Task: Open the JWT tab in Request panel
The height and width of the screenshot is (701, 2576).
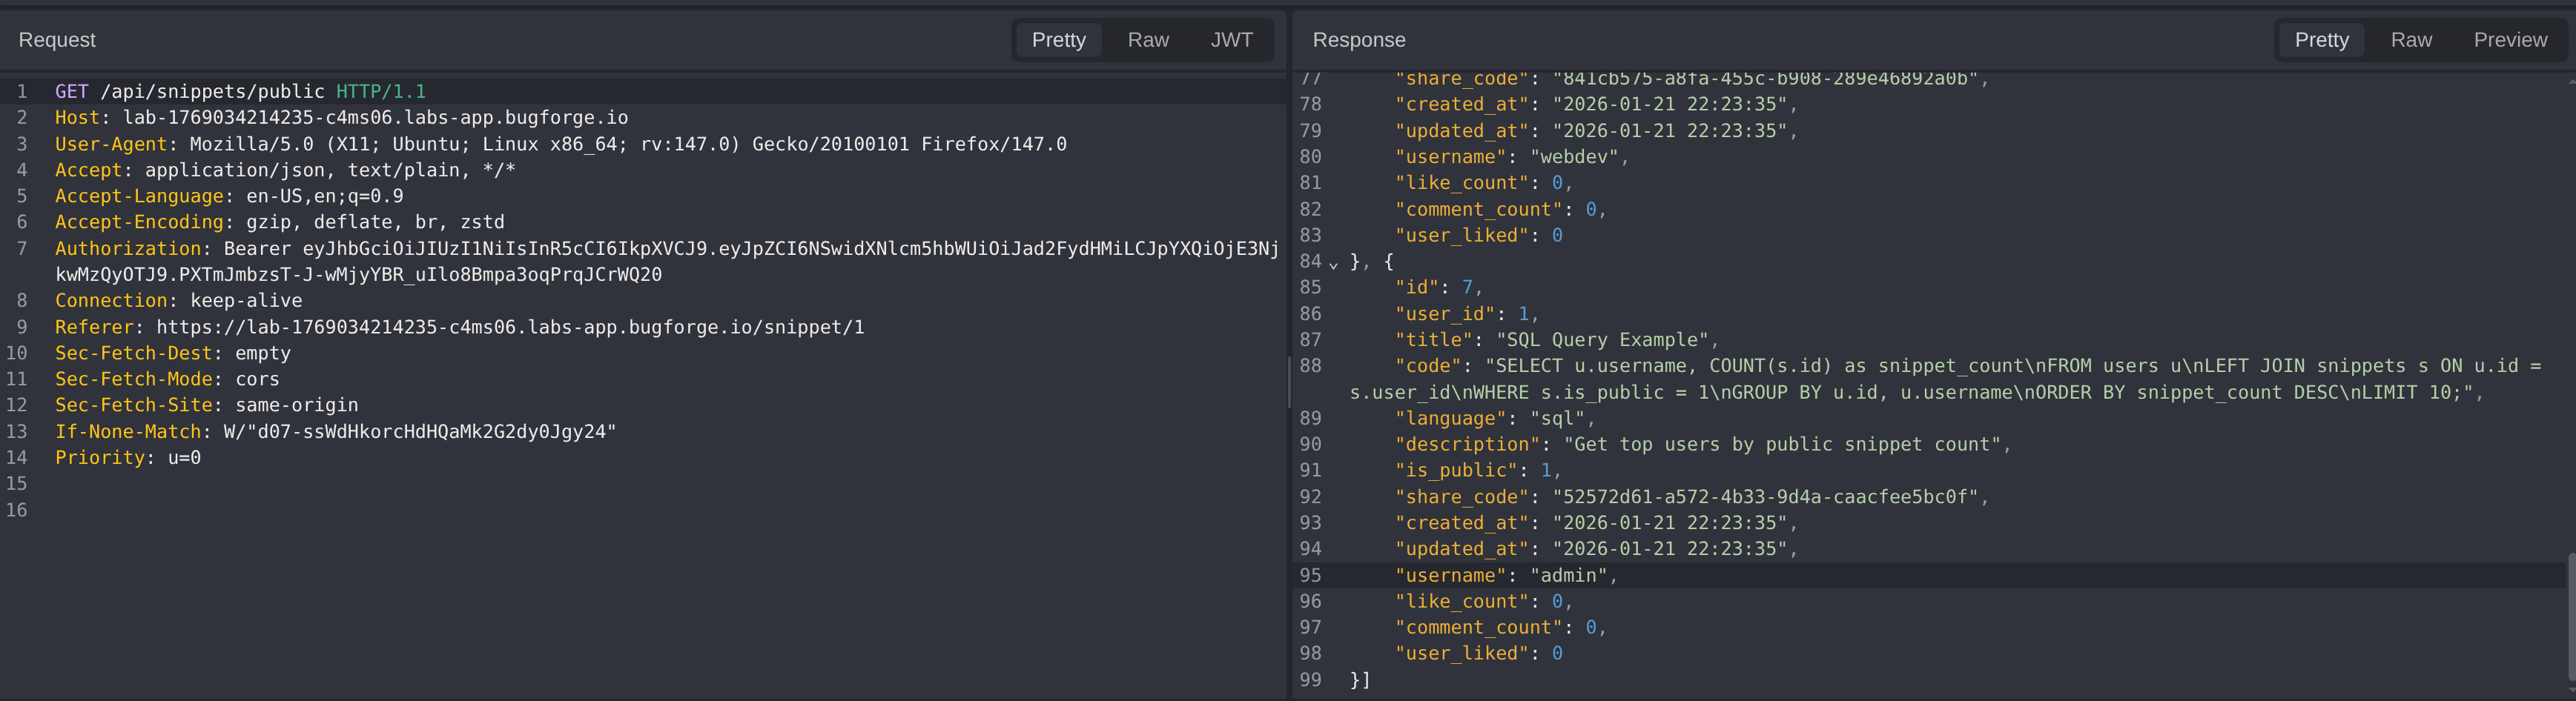Action: 1230,40
